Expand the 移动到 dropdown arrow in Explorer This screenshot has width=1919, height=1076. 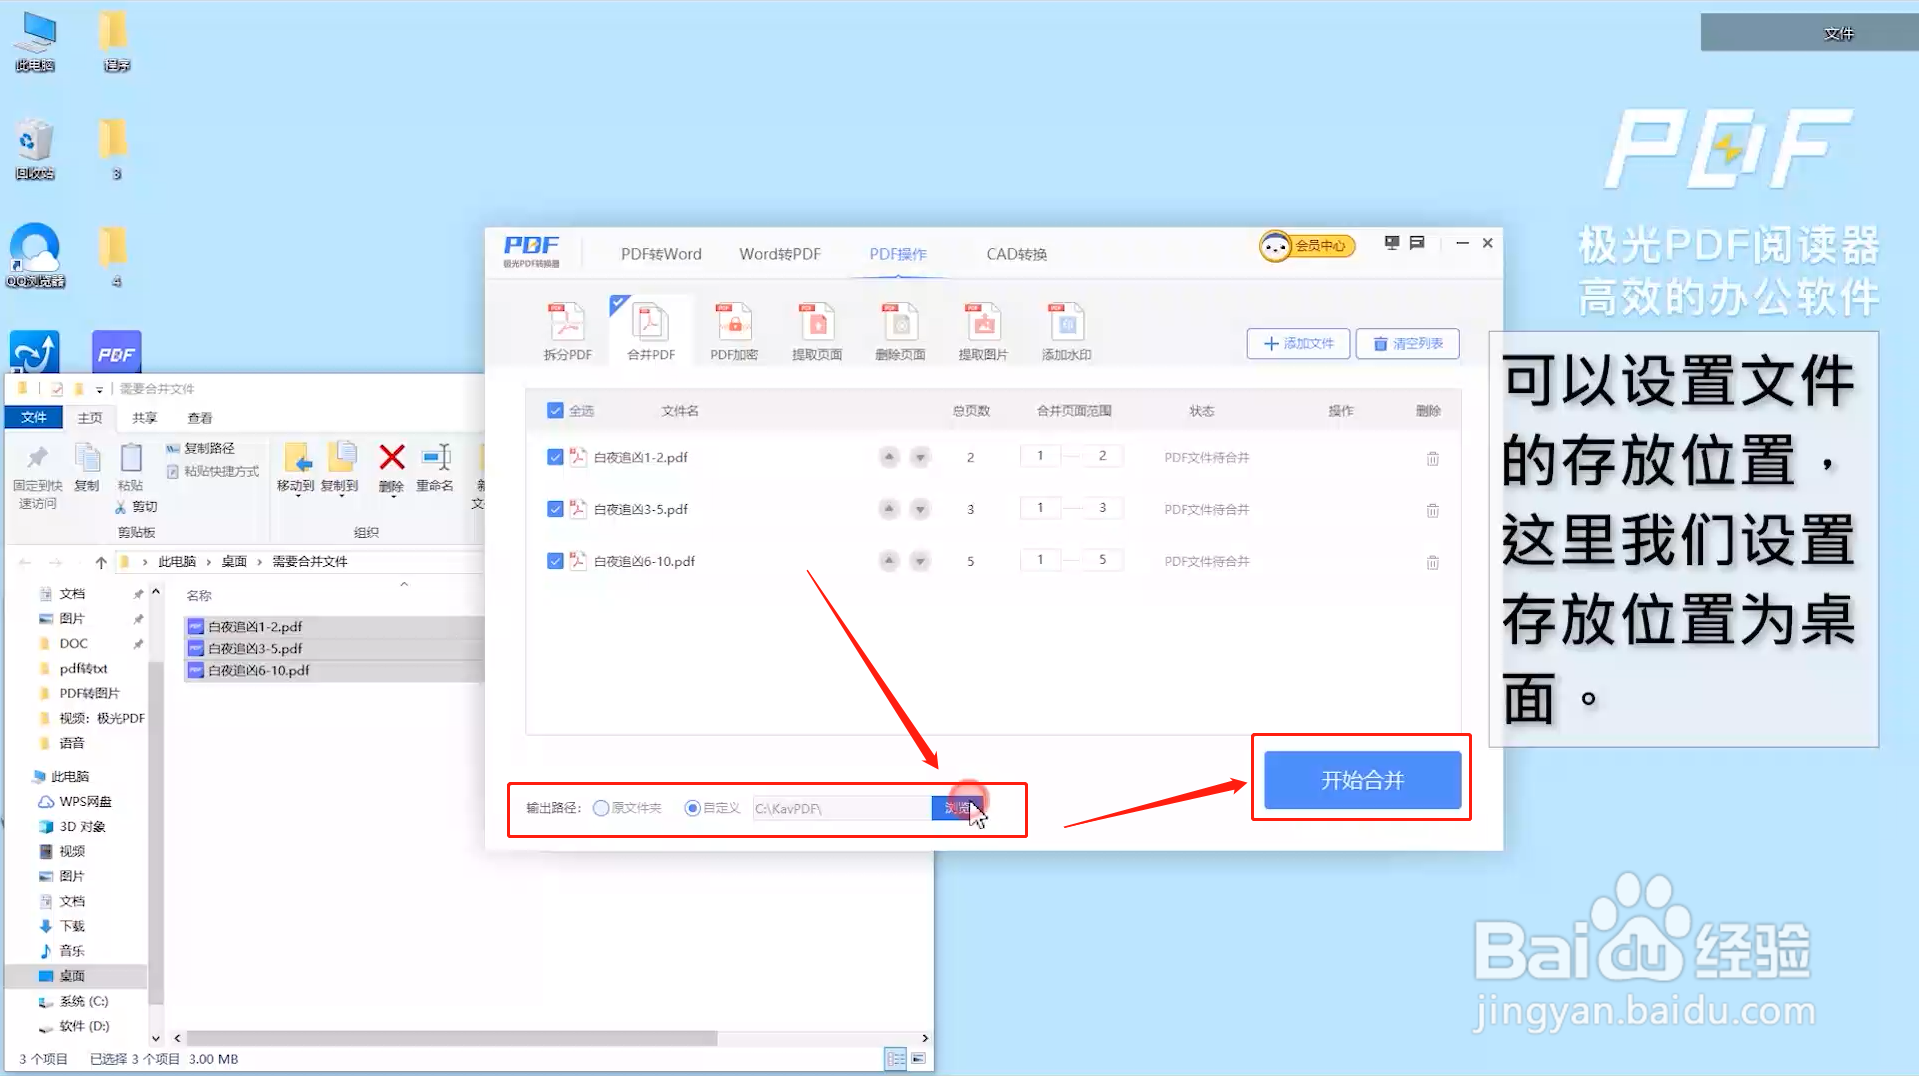pos(297,496)
